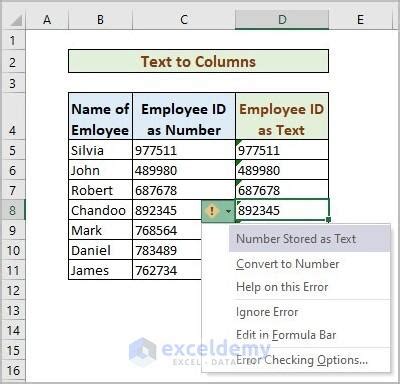Select column C header
400x384 pixels.
(184, 20)
